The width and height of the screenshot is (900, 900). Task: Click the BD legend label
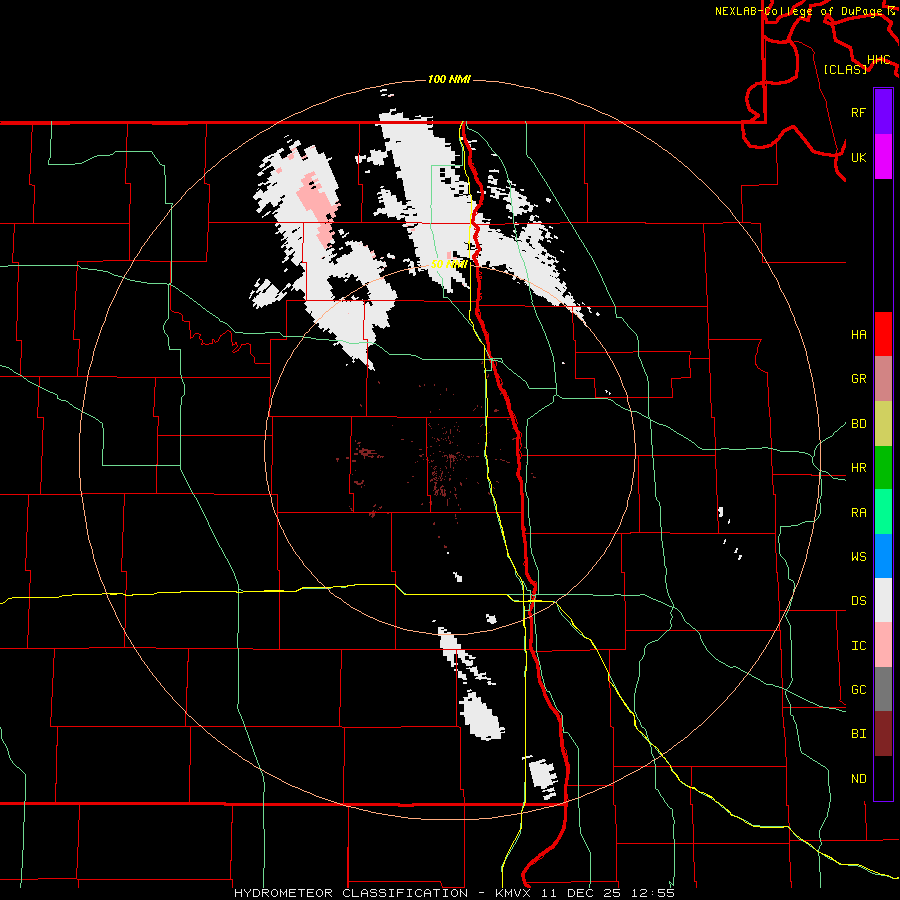[x=859, y=424]
